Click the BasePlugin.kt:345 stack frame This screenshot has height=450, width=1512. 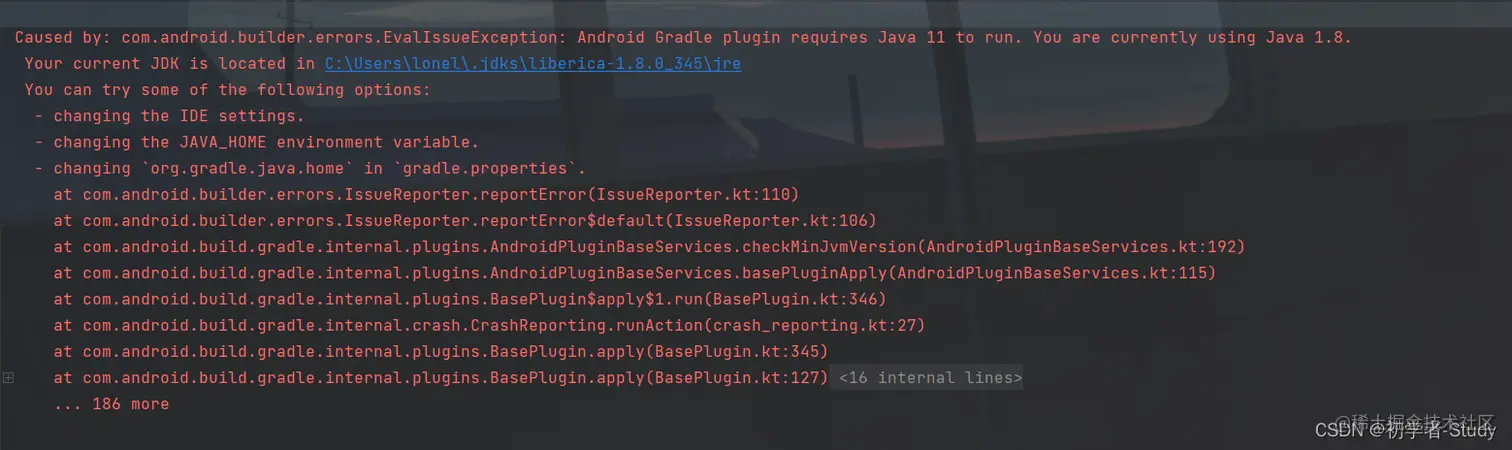[x=441, y=352]
